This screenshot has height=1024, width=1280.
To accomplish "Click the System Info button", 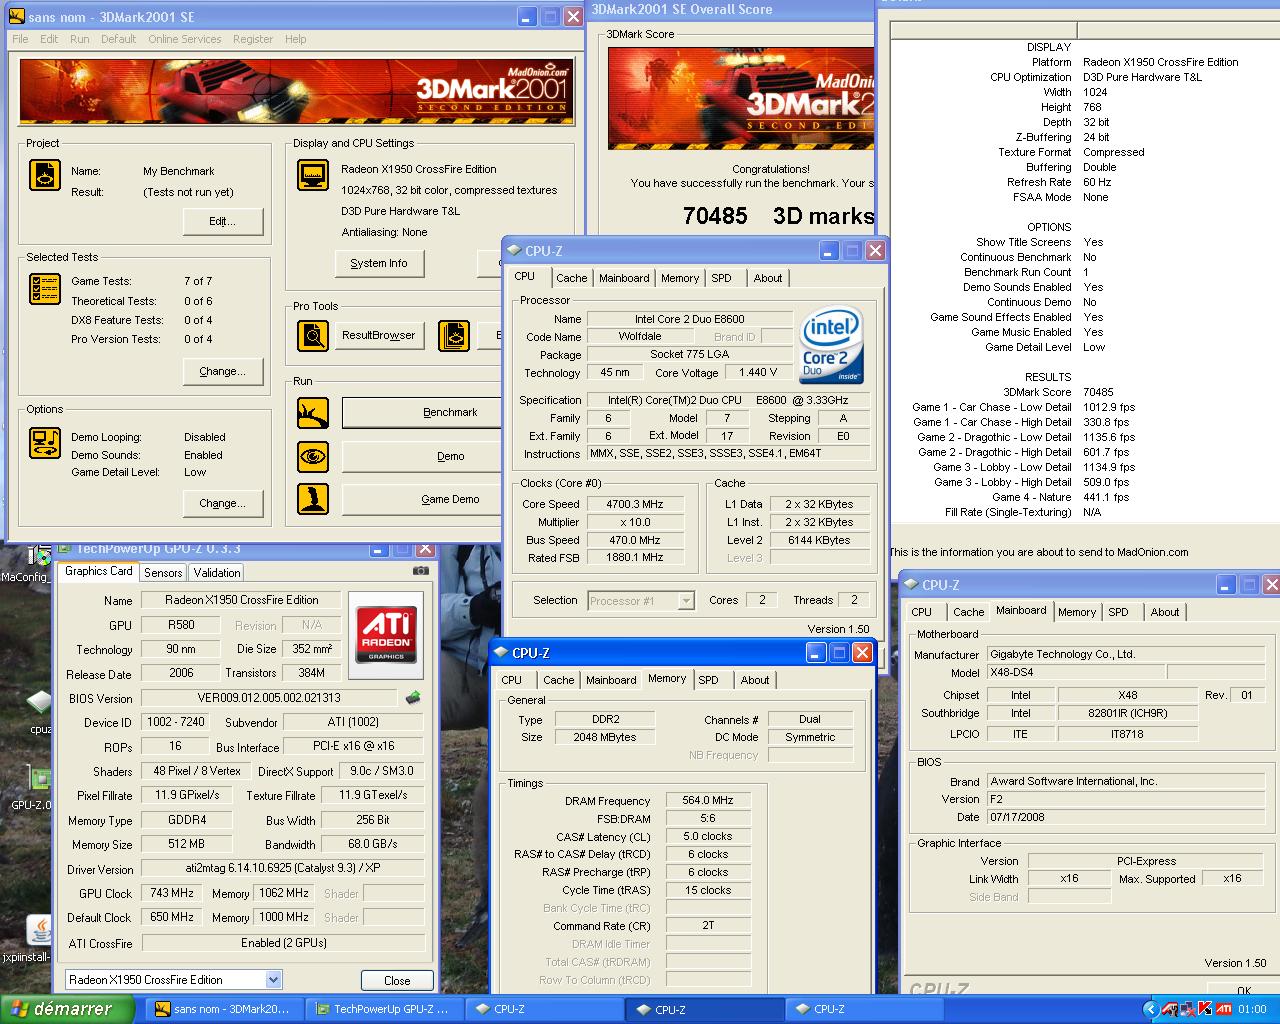I will [x=379, y=263].
